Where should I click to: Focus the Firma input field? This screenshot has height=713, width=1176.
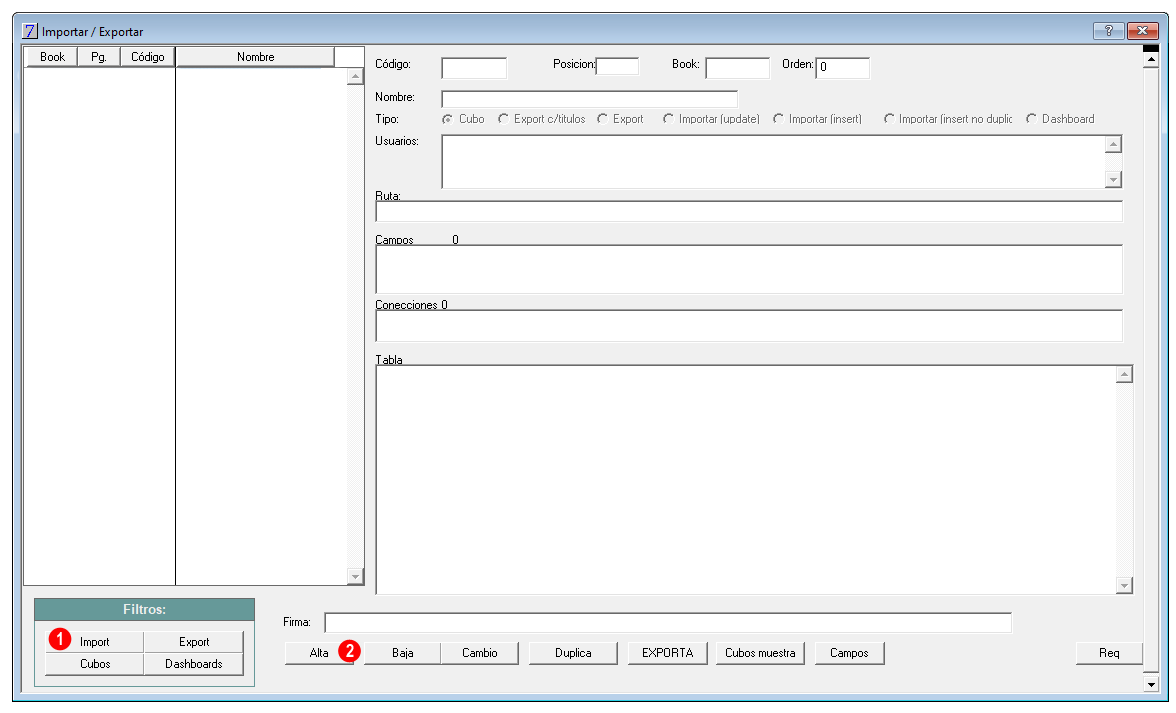(668, 623)
